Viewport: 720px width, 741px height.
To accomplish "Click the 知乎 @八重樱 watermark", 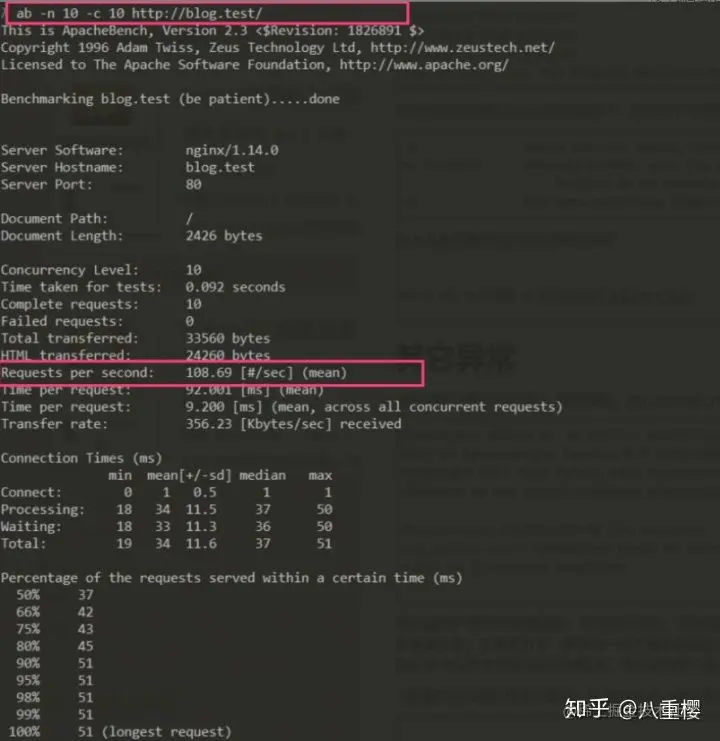I will [633, 709].
